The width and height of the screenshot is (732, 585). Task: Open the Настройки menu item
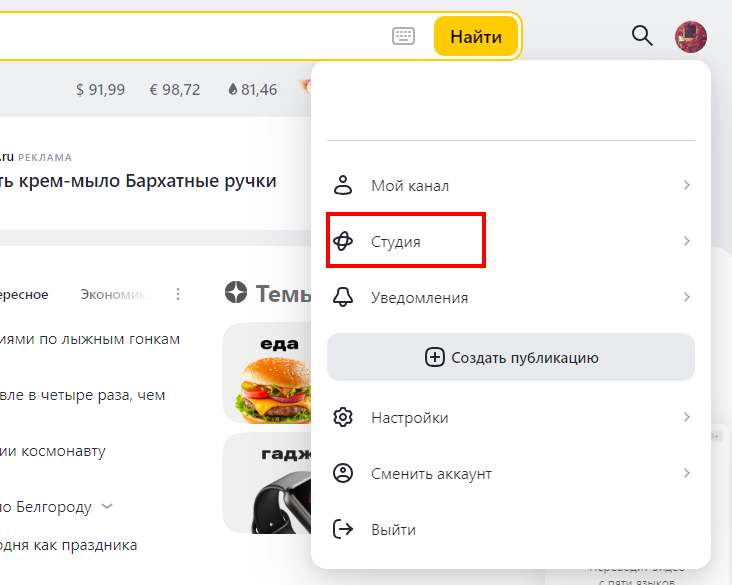click(511, 417)
